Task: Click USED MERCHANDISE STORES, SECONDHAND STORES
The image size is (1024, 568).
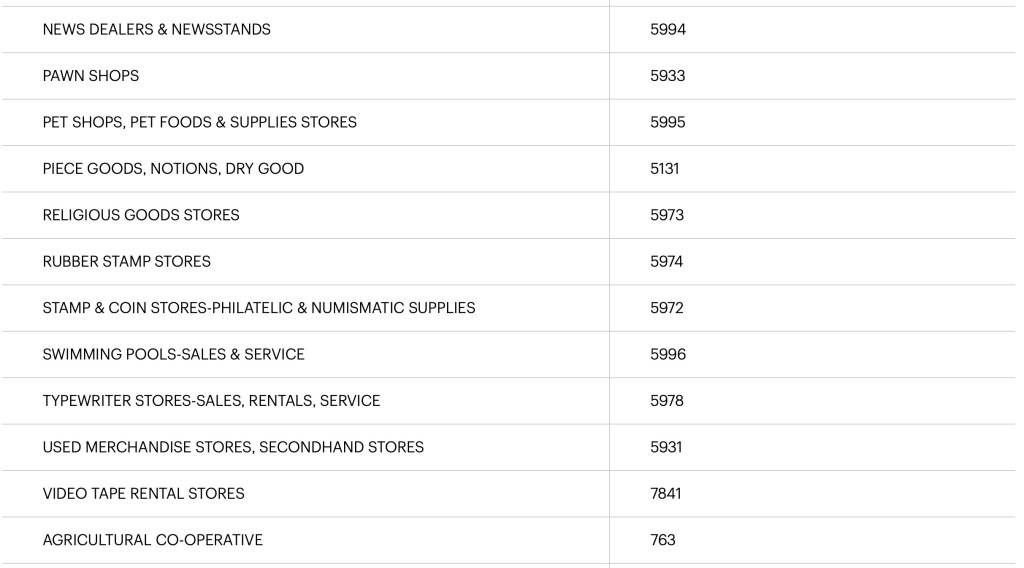Action: tap(233, 447)
